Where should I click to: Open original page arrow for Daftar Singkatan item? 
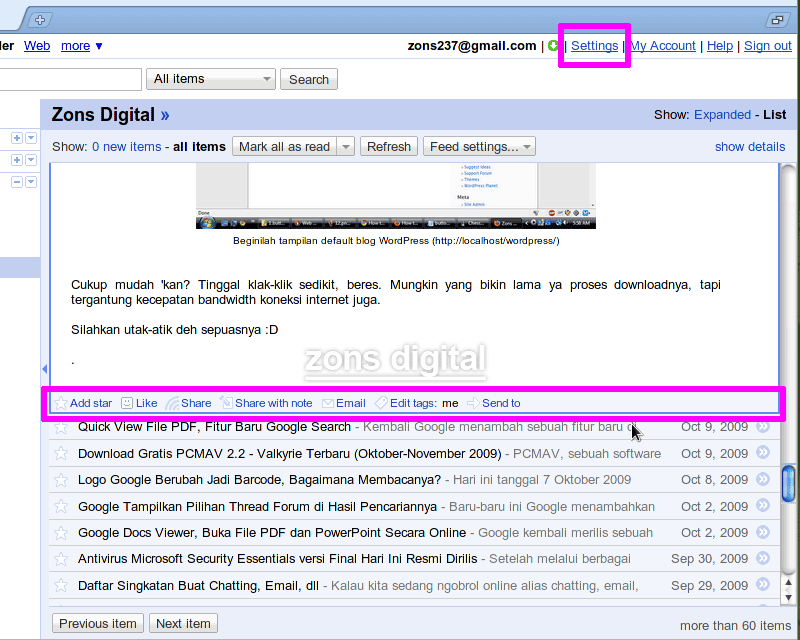[x=763, y=584]
